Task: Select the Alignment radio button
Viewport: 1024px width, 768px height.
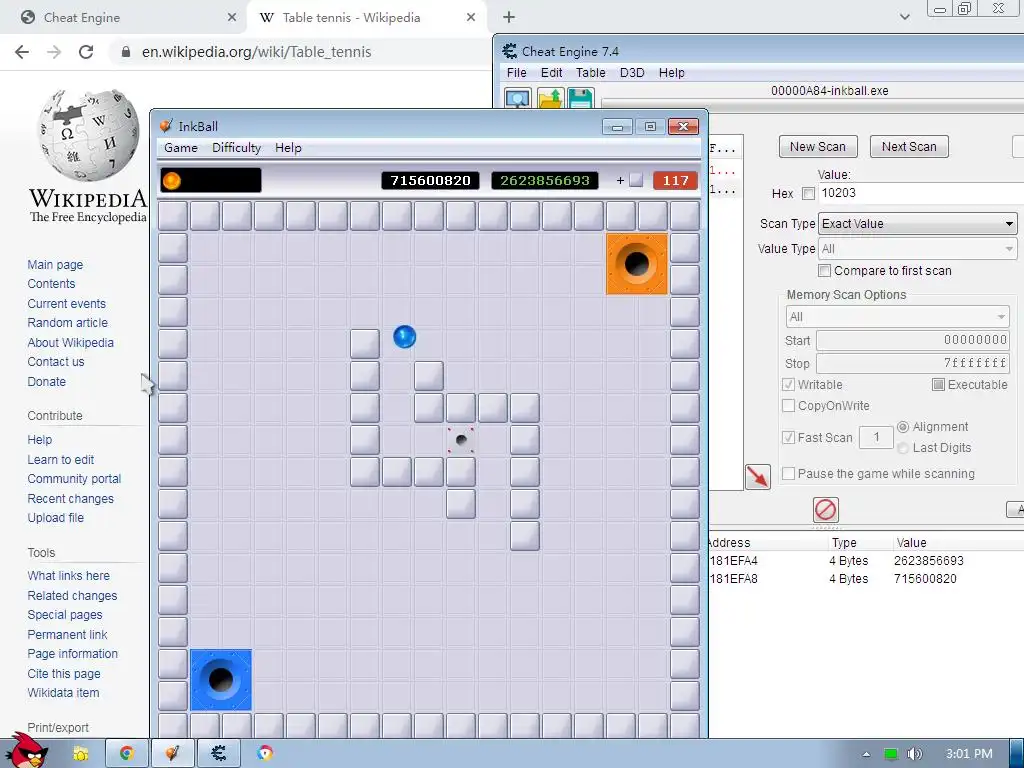Action: click(903, 427)
